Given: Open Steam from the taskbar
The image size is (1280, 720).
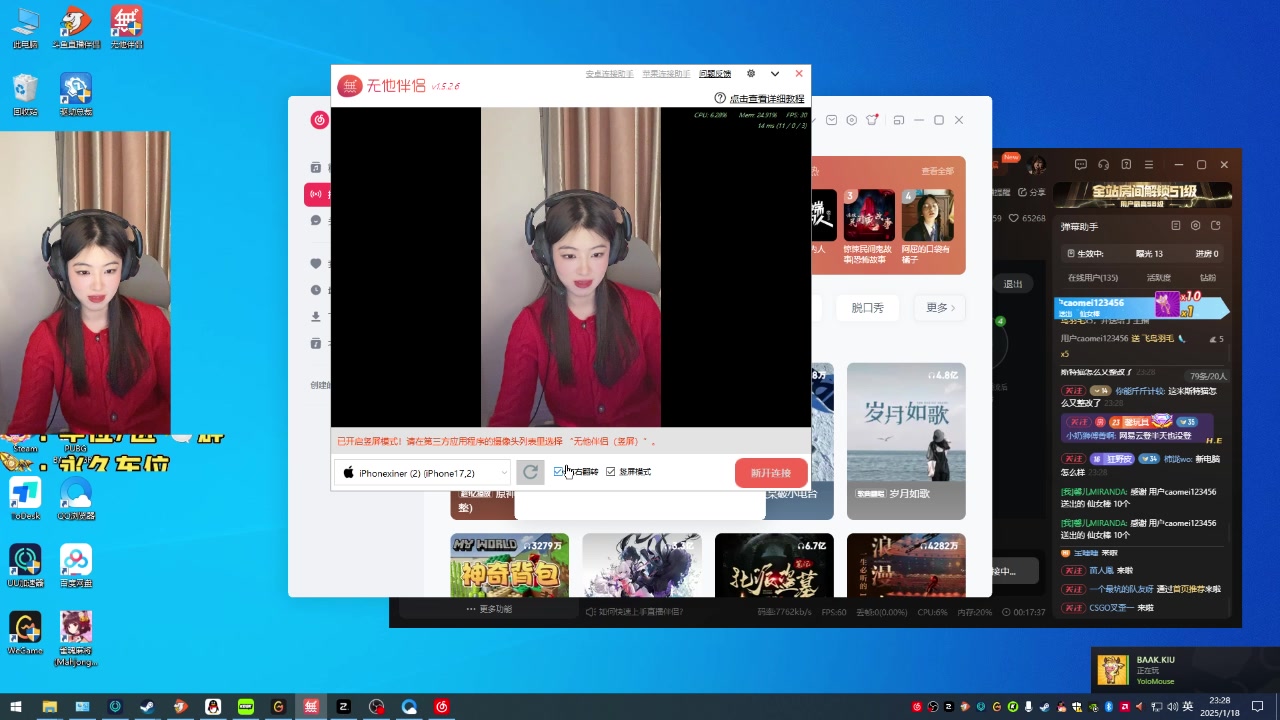Looking at the screenshot, I should [147, 707].
